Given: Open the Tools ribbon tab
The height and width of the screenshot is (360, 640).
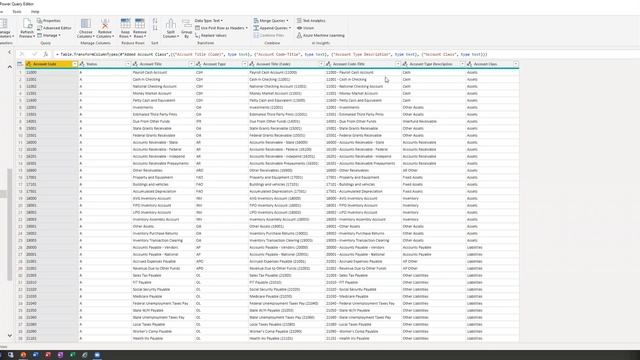Looking at the screenshot, I should tap(17, 11).
